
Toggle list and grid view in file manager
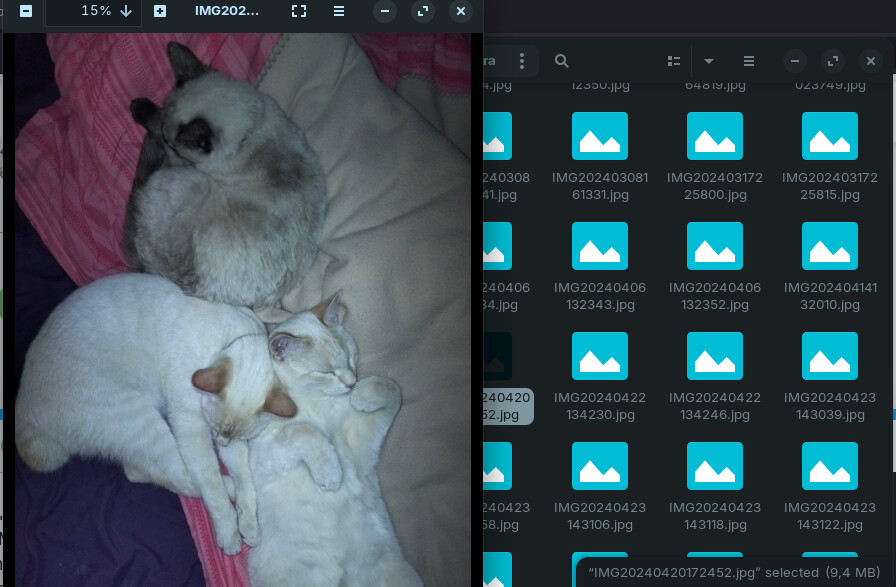[x=674, y=61]
